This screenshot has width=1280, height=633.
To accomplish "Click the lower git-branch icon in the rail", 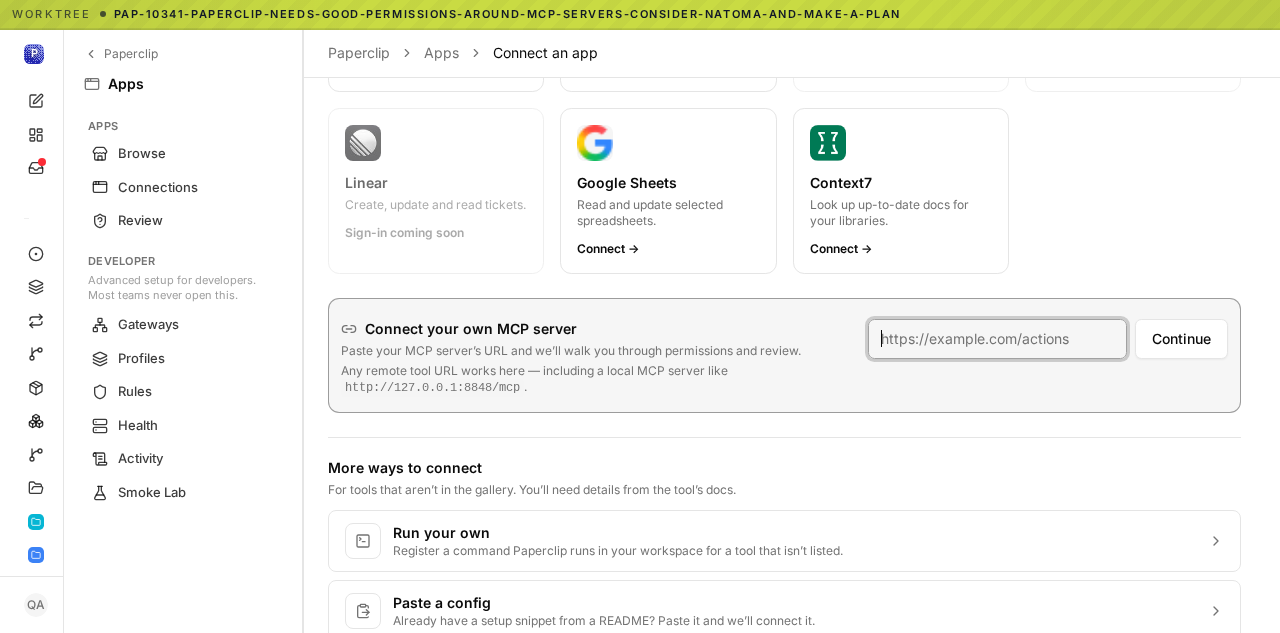I will click(36, 455).
